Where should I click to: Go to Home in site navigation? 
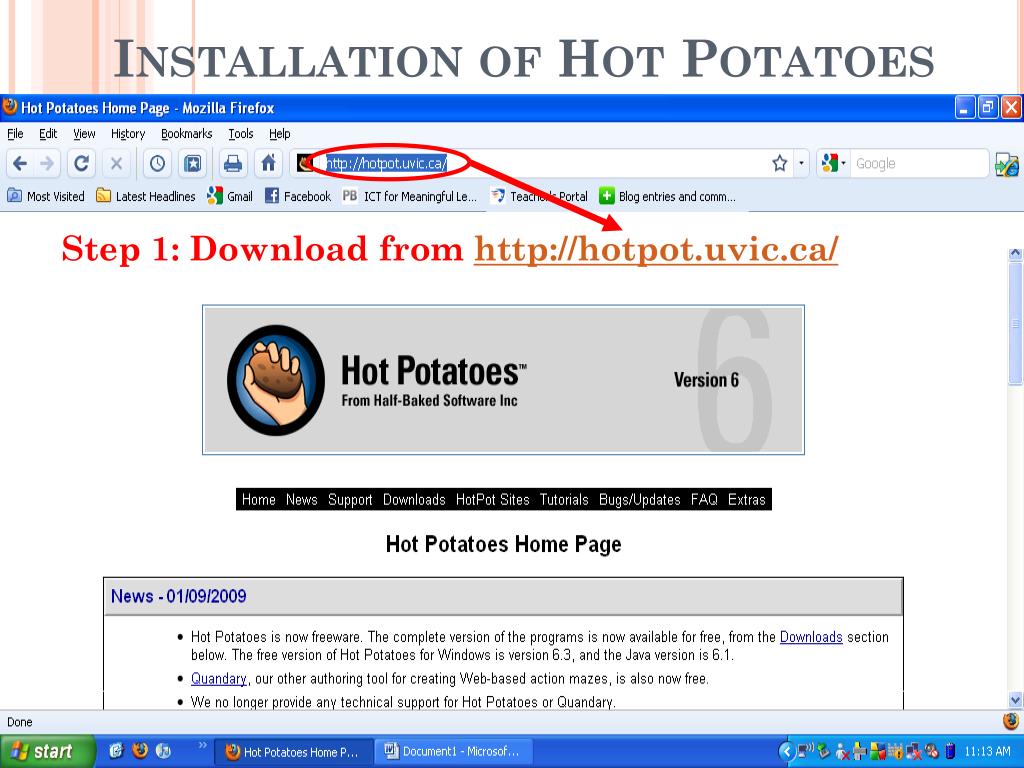click(x=259, y=500)
